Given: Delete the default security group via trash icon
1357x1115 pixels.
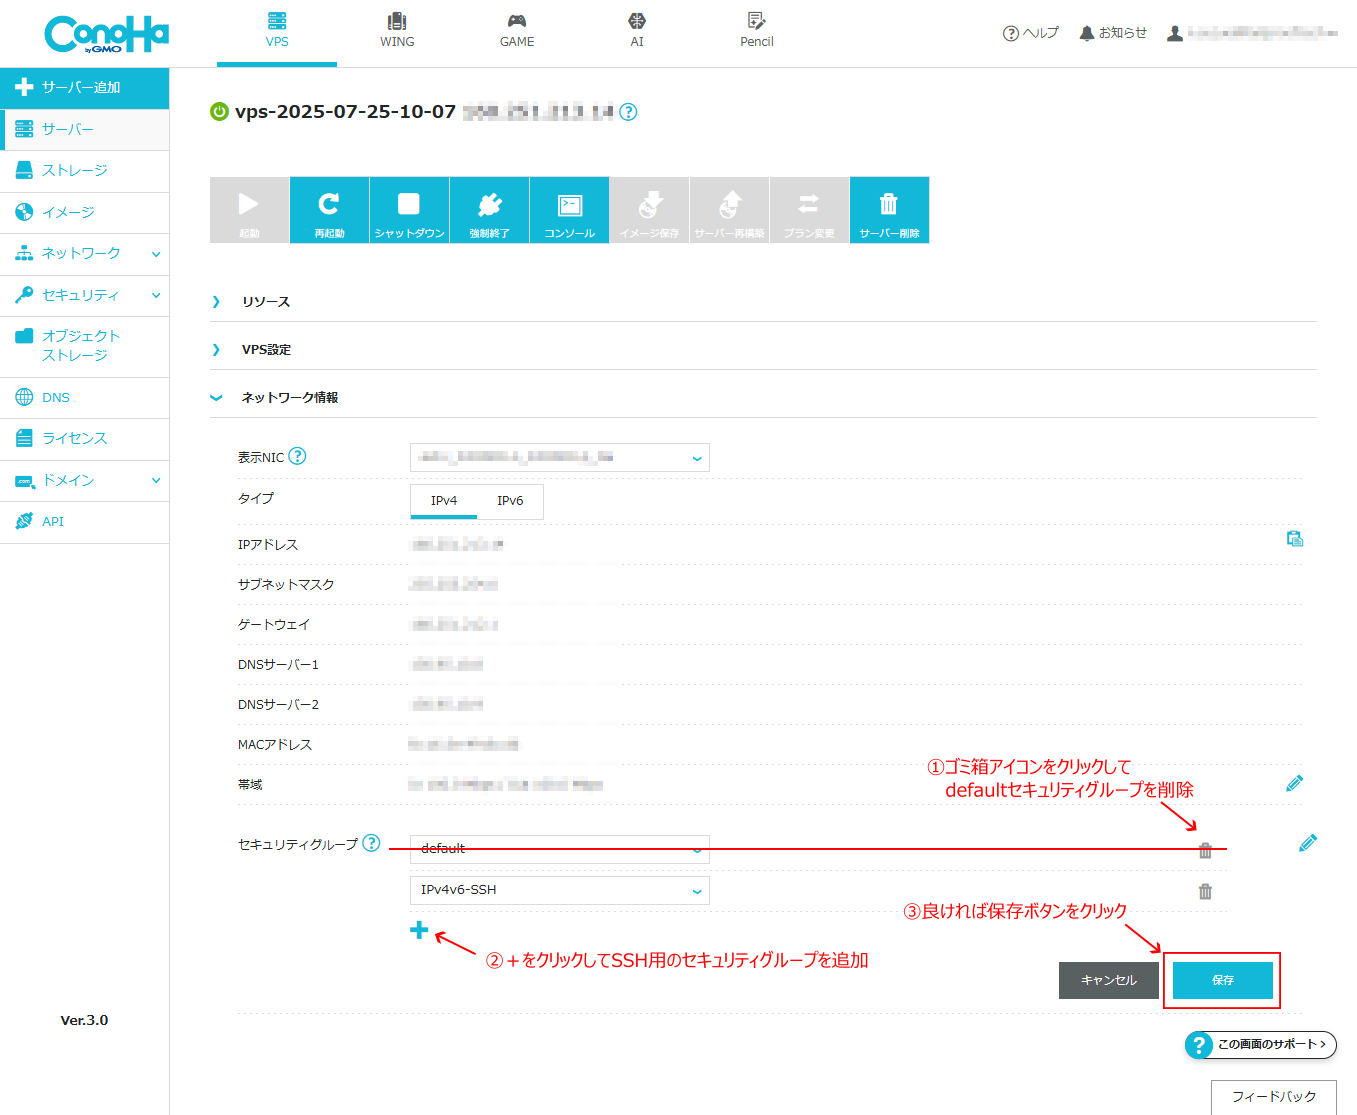Looking at the screenshot, I should 1205,850.
